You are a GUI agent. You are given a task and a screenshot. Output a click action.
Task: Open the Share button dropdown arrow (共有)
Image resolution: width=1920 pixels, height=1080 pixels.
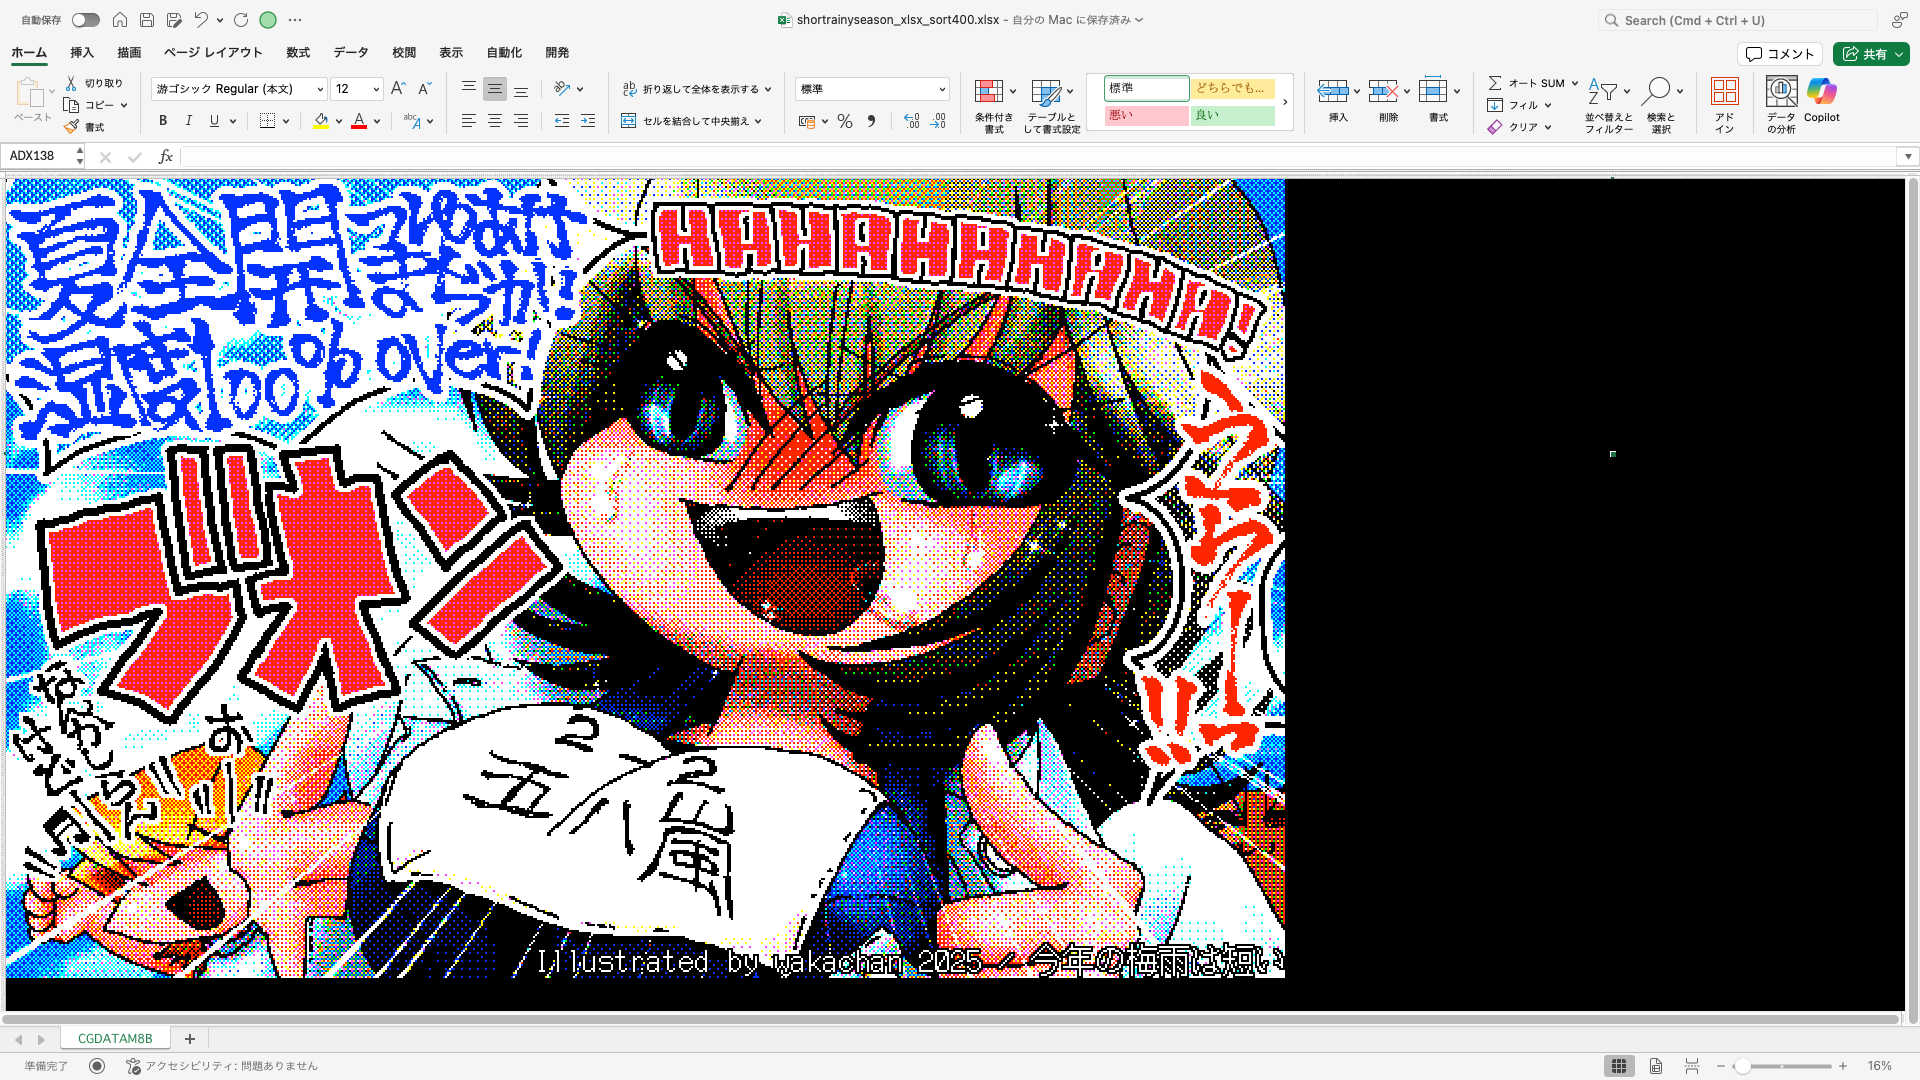(x=1898, y=54)
